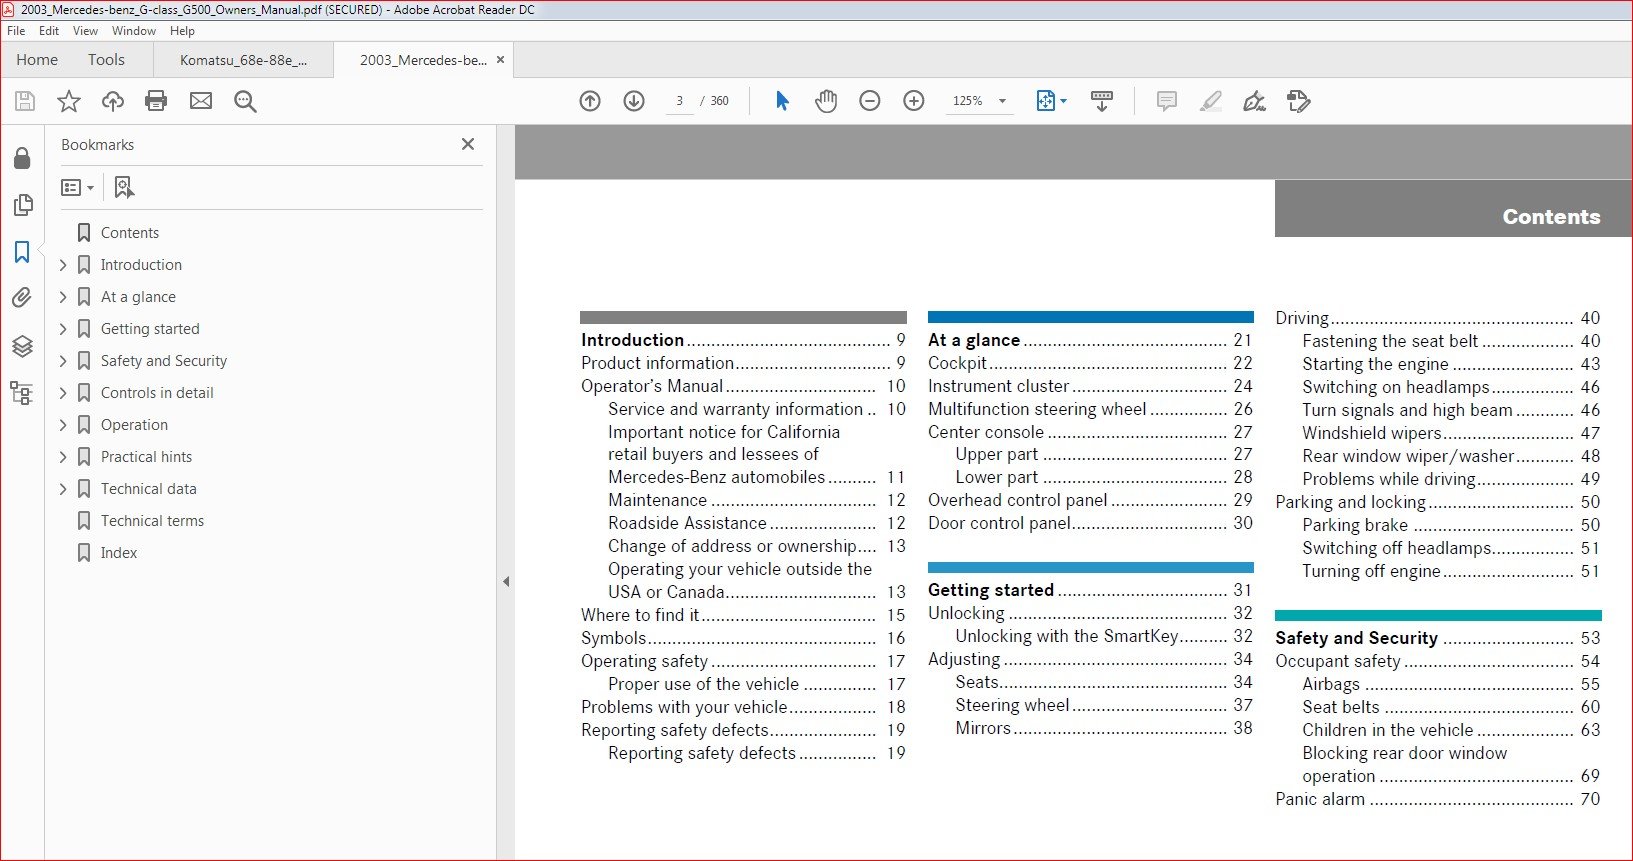Open the sign document pen tool

(1254, 101)
